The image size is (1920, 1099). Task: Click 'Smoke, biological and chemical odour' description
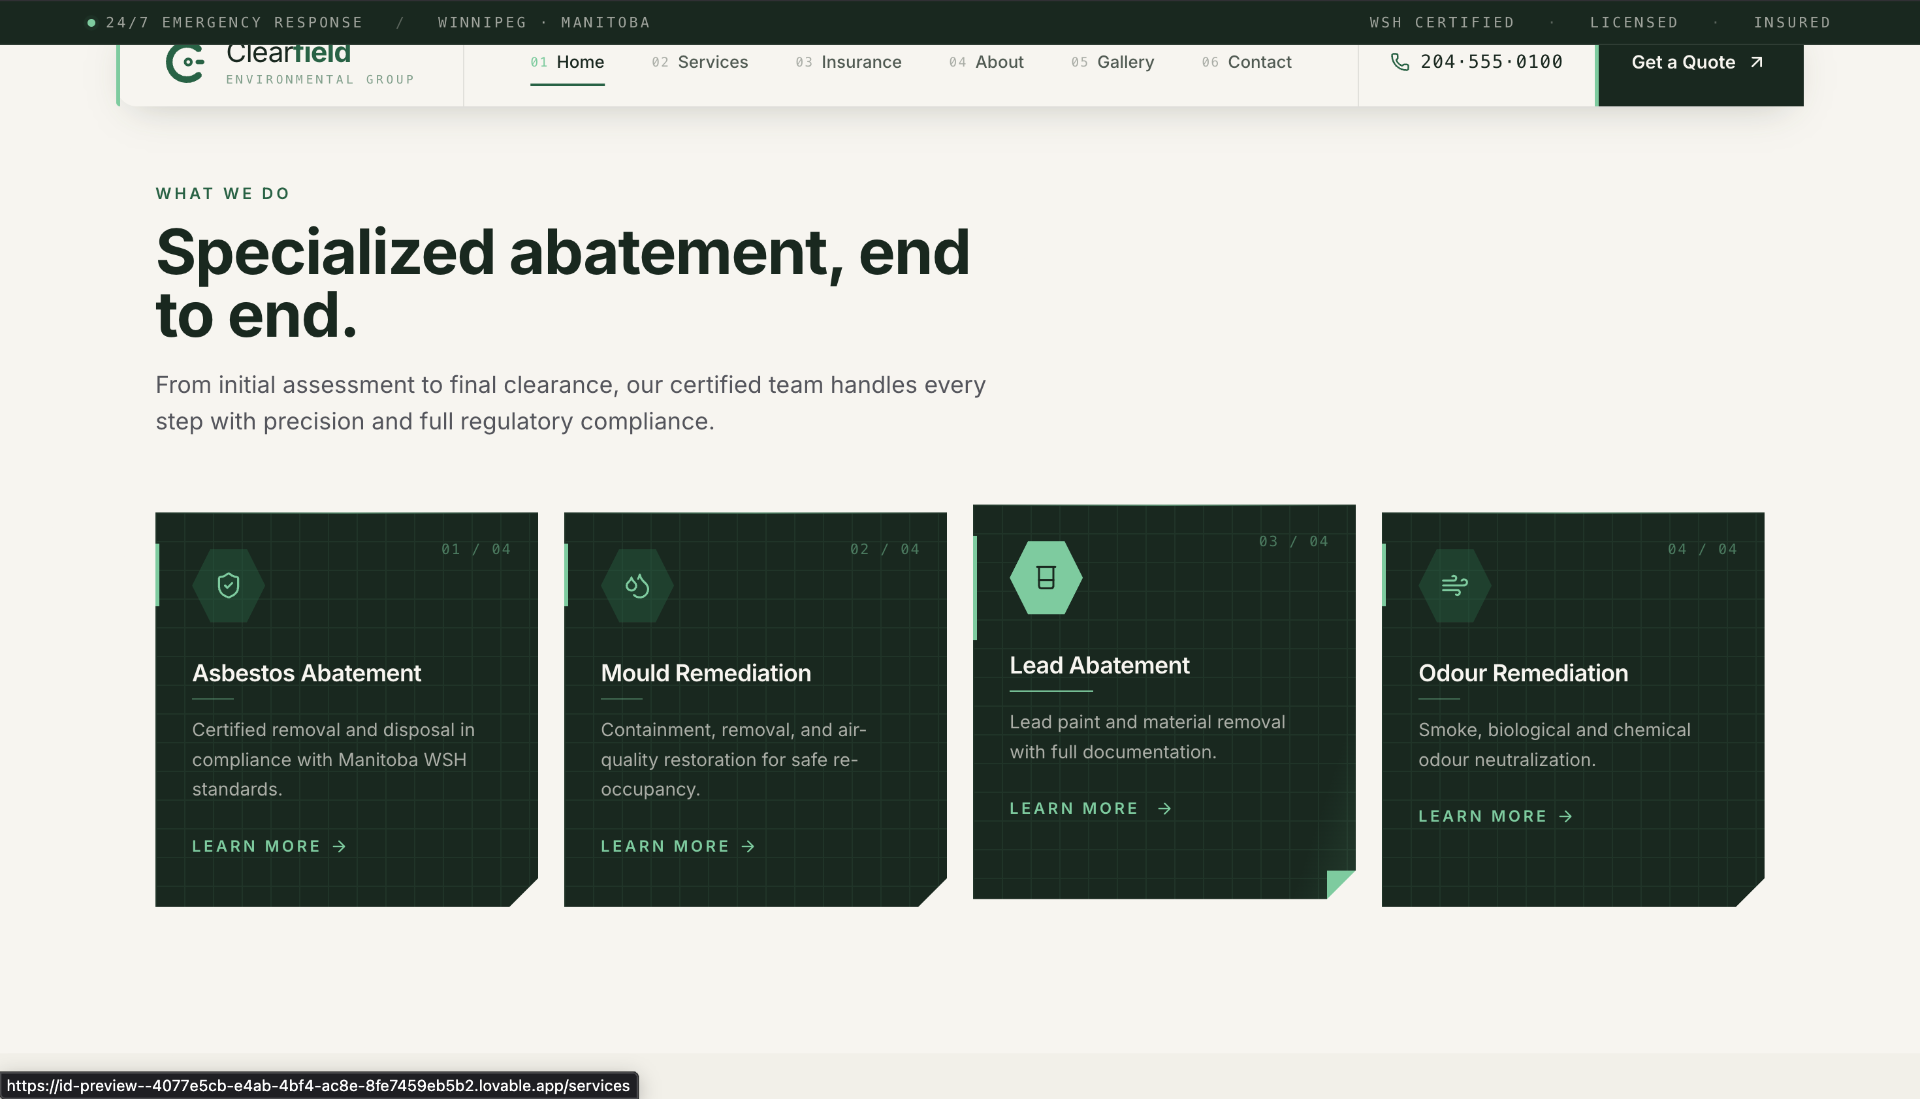[x=1554, y=745]
